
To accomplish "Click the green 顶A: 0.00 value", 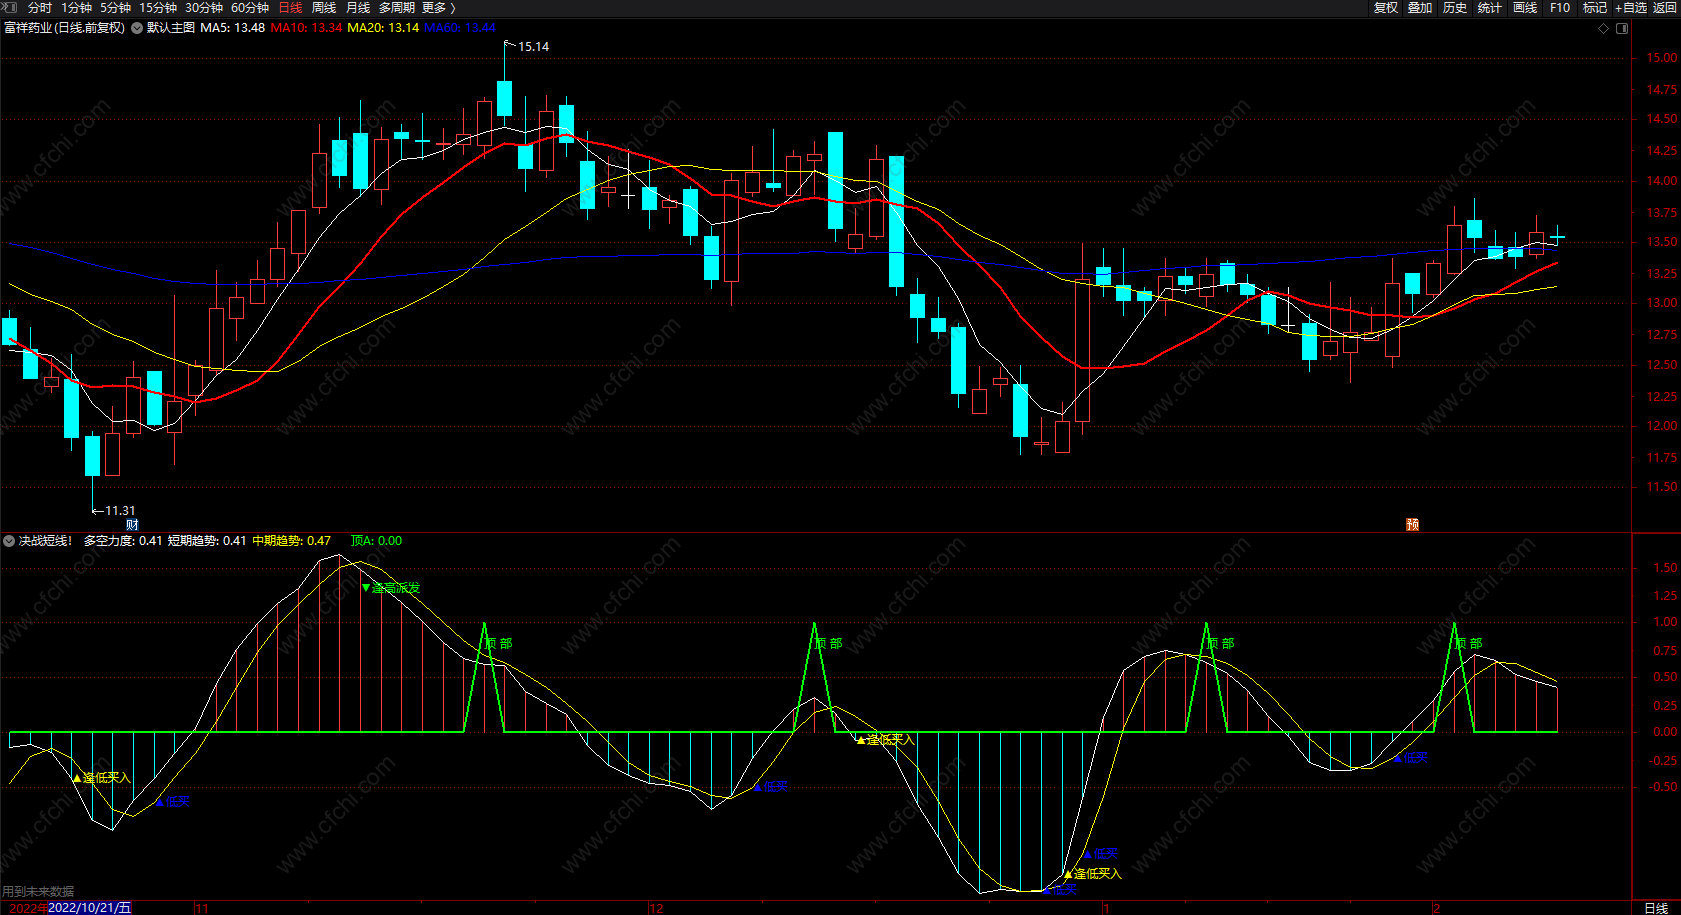I will tap(376, 541).
